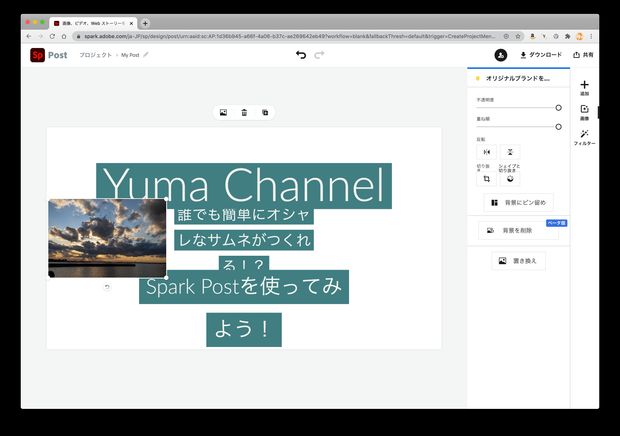Click 背景を削除 remove background button
620x436 pixels.
(518, 230)
